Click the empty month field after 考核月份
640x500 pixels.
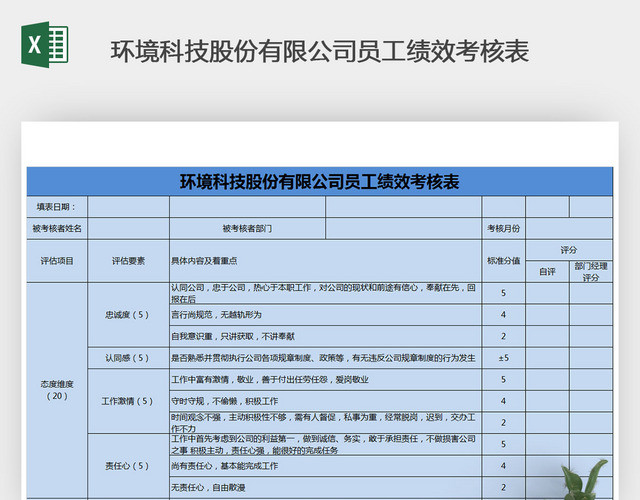(x=569, y=229)
